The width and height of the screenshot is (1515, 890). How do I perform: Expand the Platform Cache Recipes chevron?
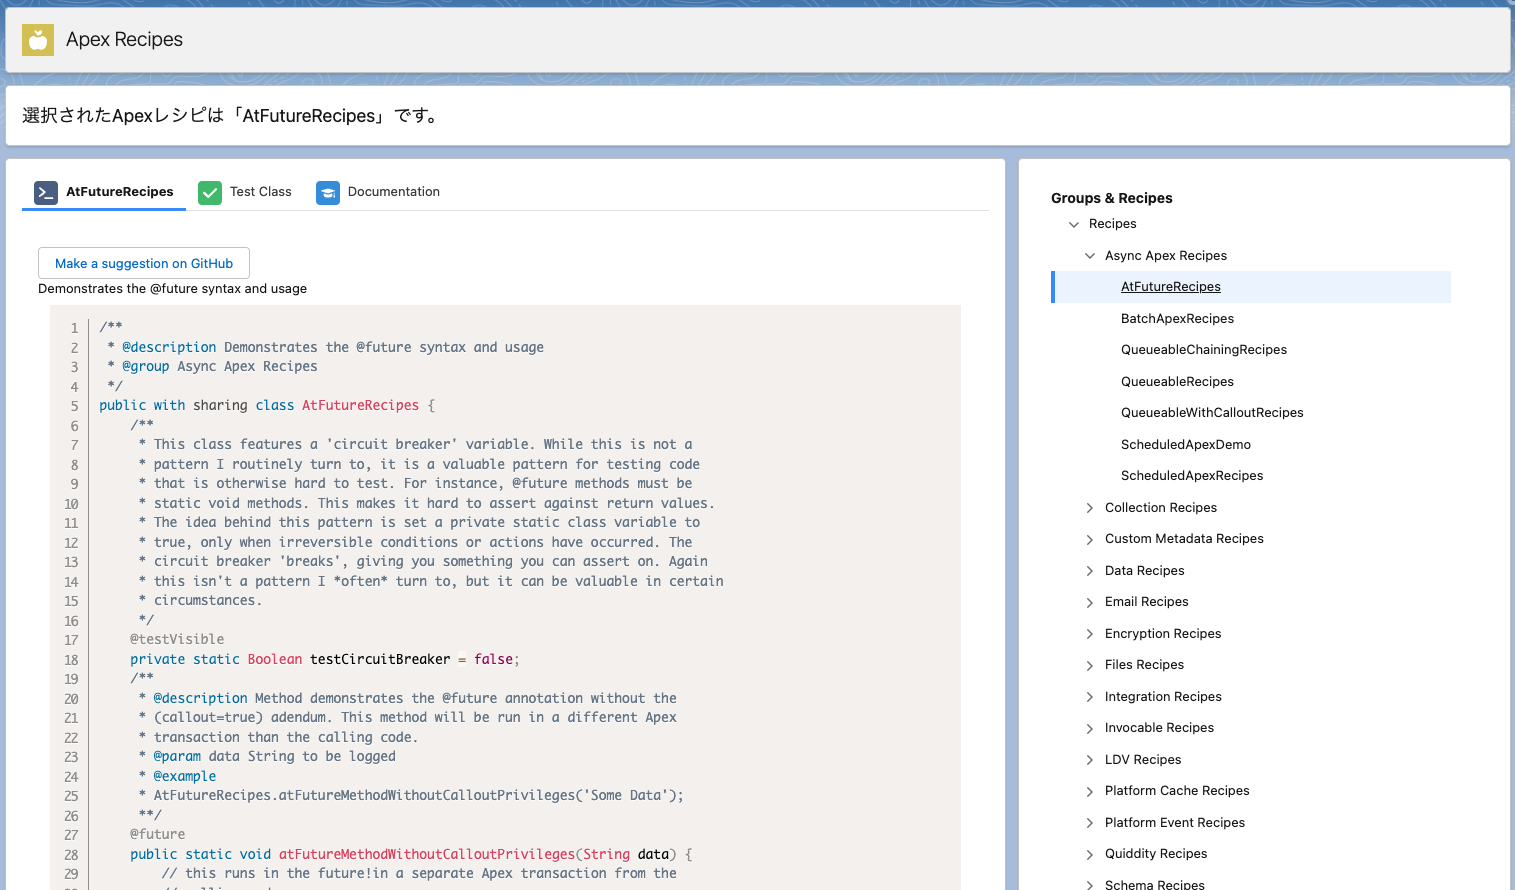pos(1090,791)
